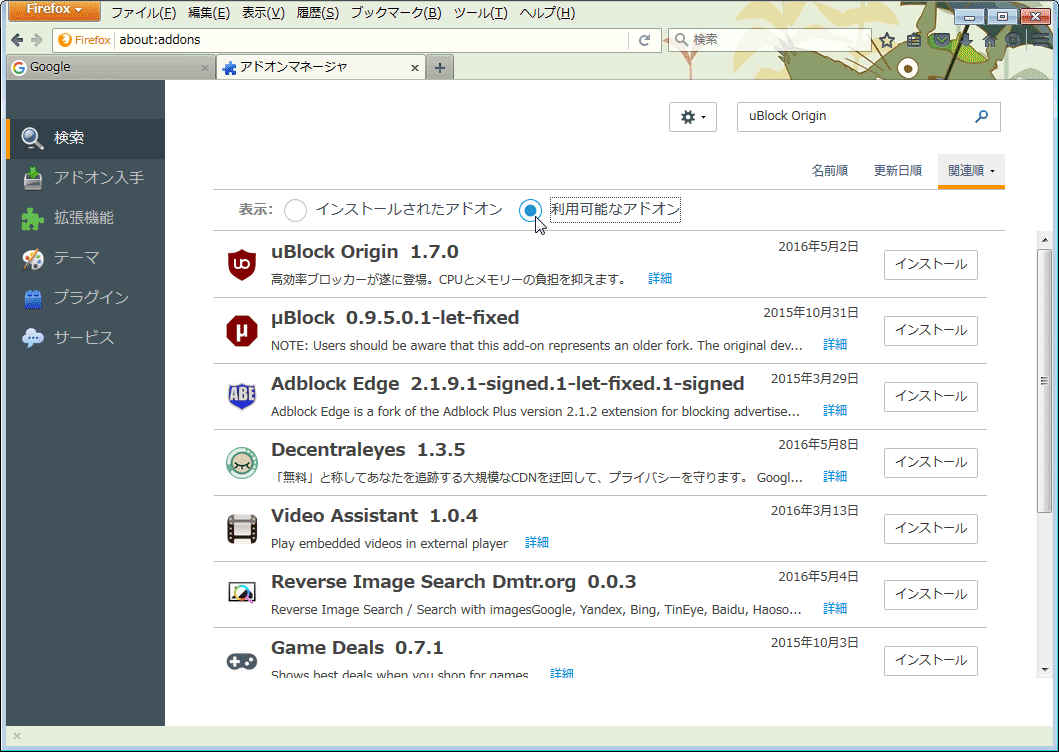Open 詳細 link for µBlock
This screenshot has height=752, width=1059.
click(x=835, y=345)
